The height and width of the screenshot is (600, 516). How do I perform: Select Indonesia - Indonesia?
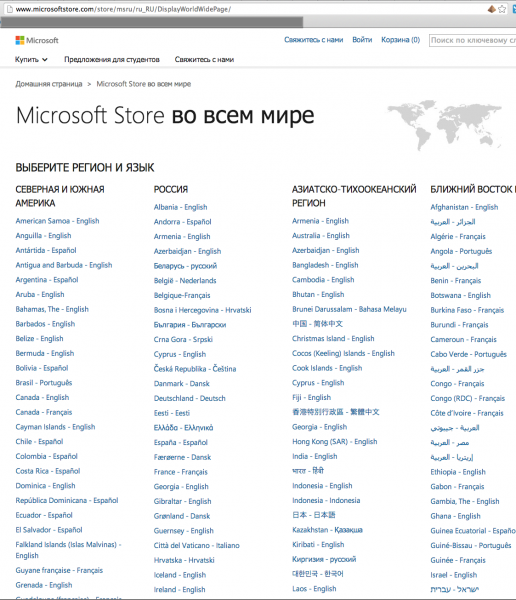pyautogui.click(x=326, y=500)
